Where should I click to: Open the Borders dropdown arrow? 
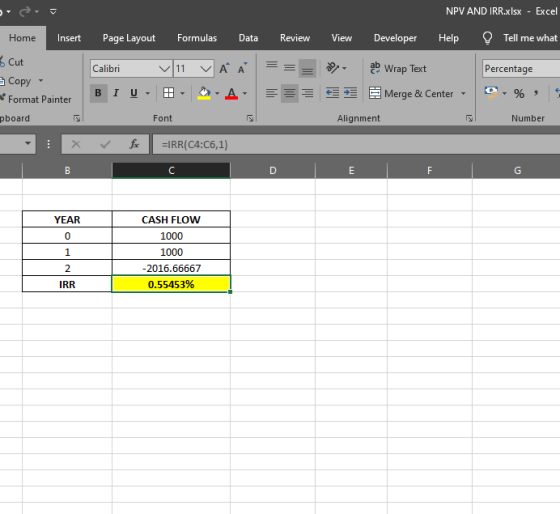coord(182,94)
